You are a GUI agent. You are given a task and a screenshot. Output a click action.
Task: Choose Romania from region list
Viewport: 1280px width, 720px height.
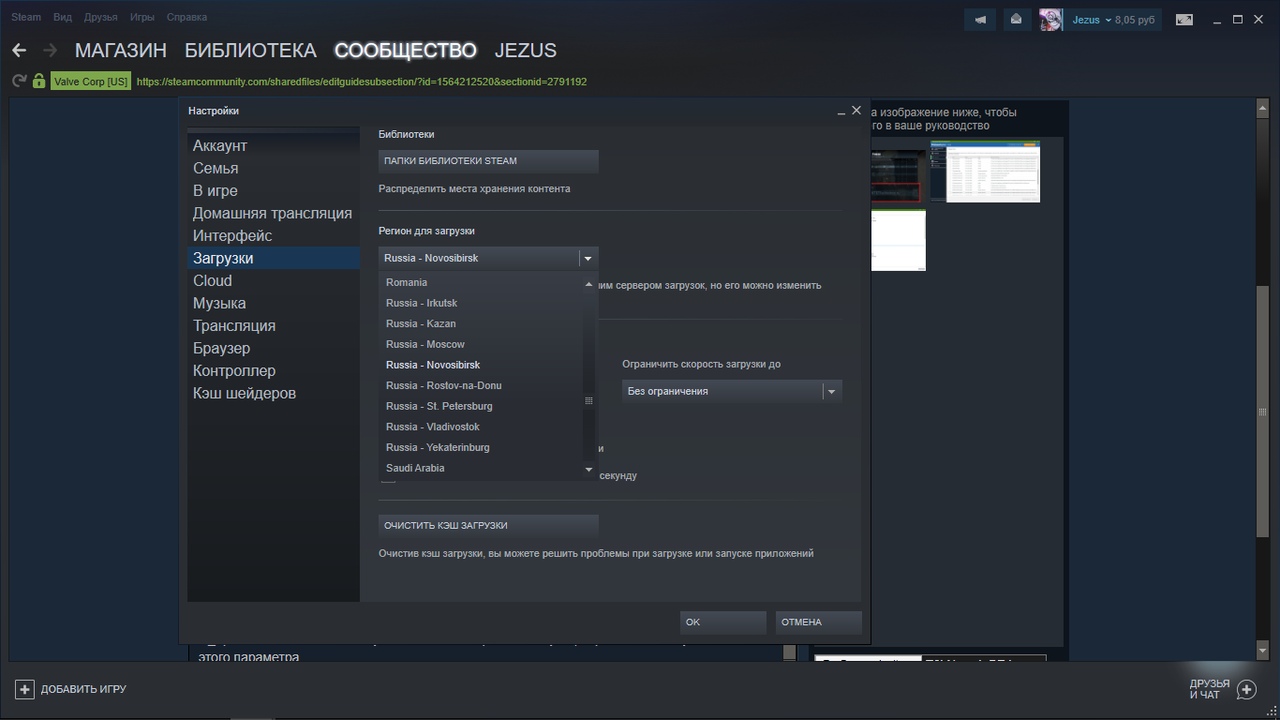(x=480, y=282)
